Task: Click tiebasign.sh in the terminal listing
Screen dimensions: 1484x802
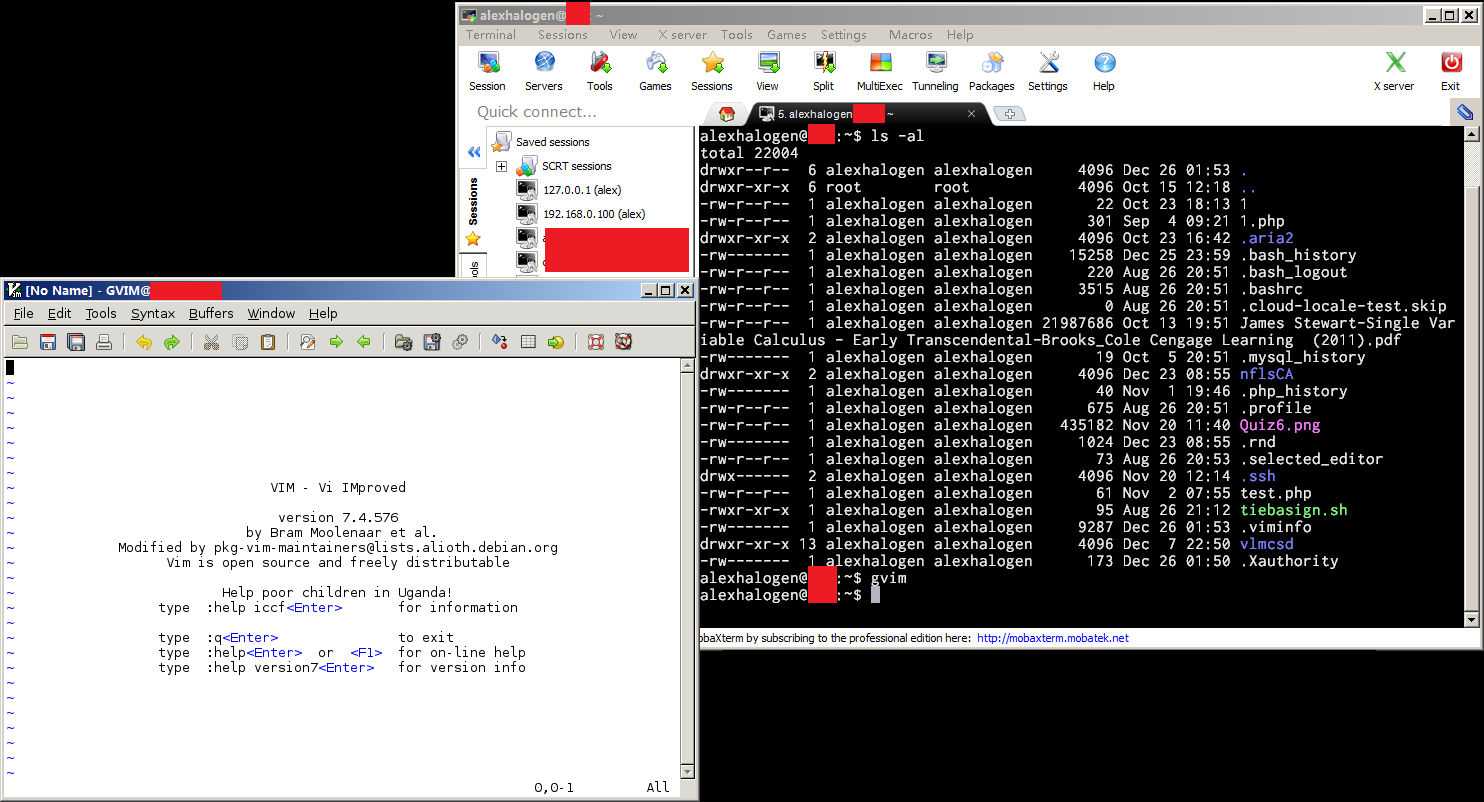Action: point(1293,510)
